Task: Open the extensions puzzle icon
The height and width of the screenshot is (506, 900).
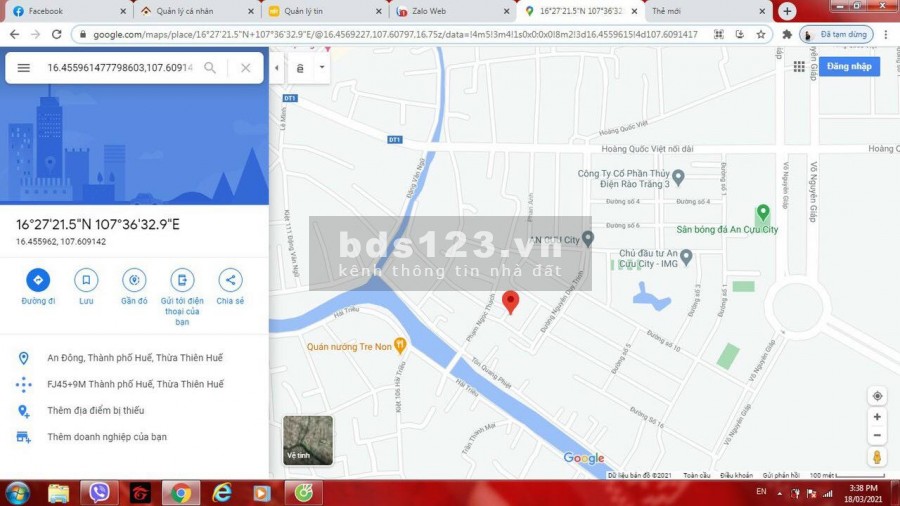Action: tap(787, 34)
